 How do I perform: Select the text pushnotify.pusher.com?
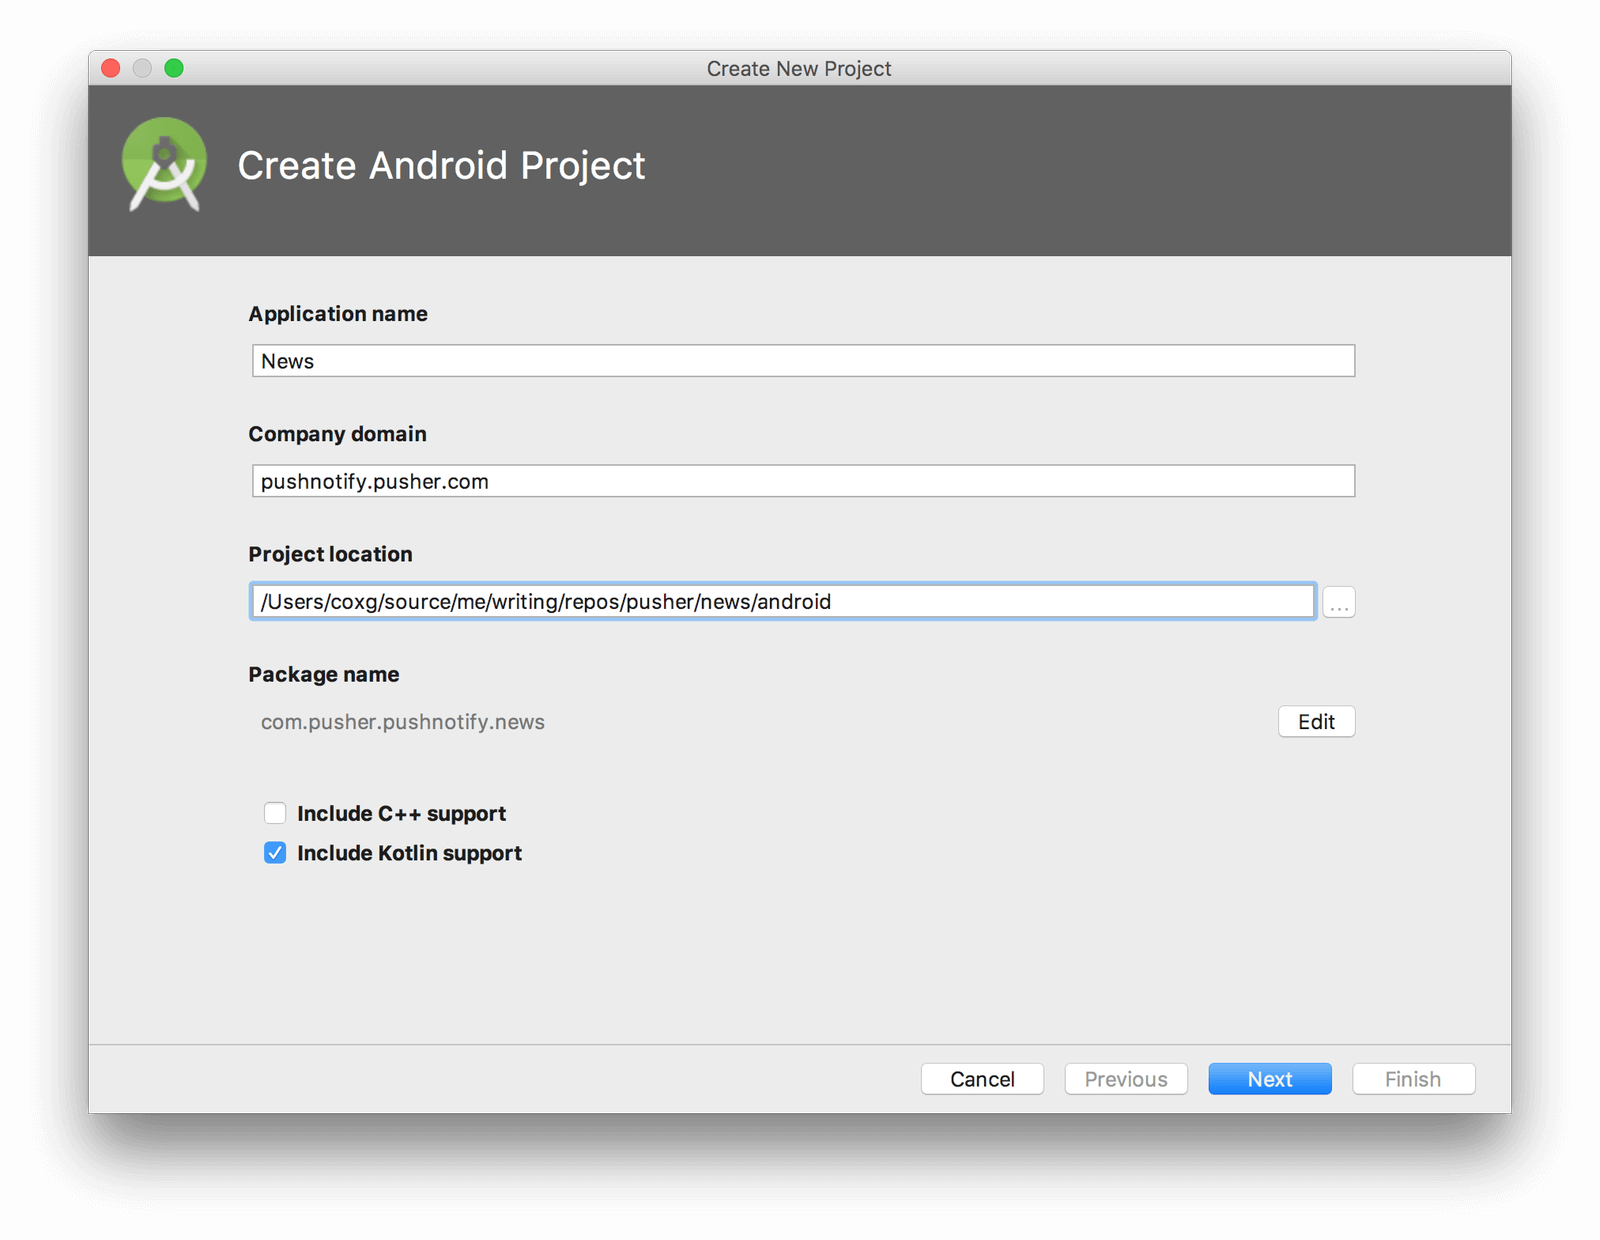click(374, 481)
